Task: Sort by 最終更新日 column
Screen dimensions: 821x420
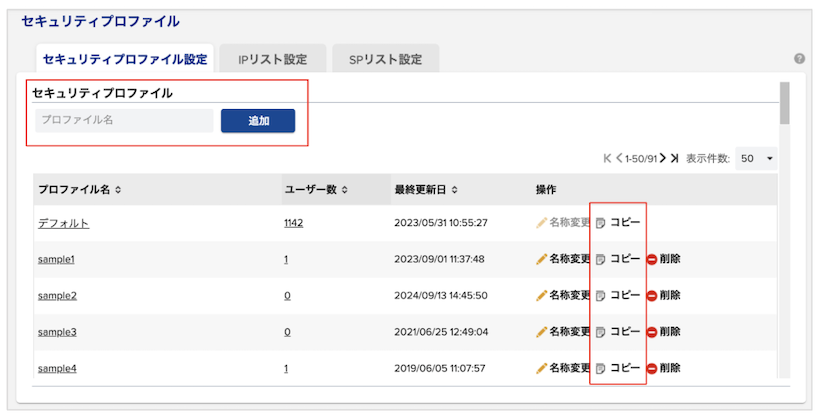Action: click(454, 190)
